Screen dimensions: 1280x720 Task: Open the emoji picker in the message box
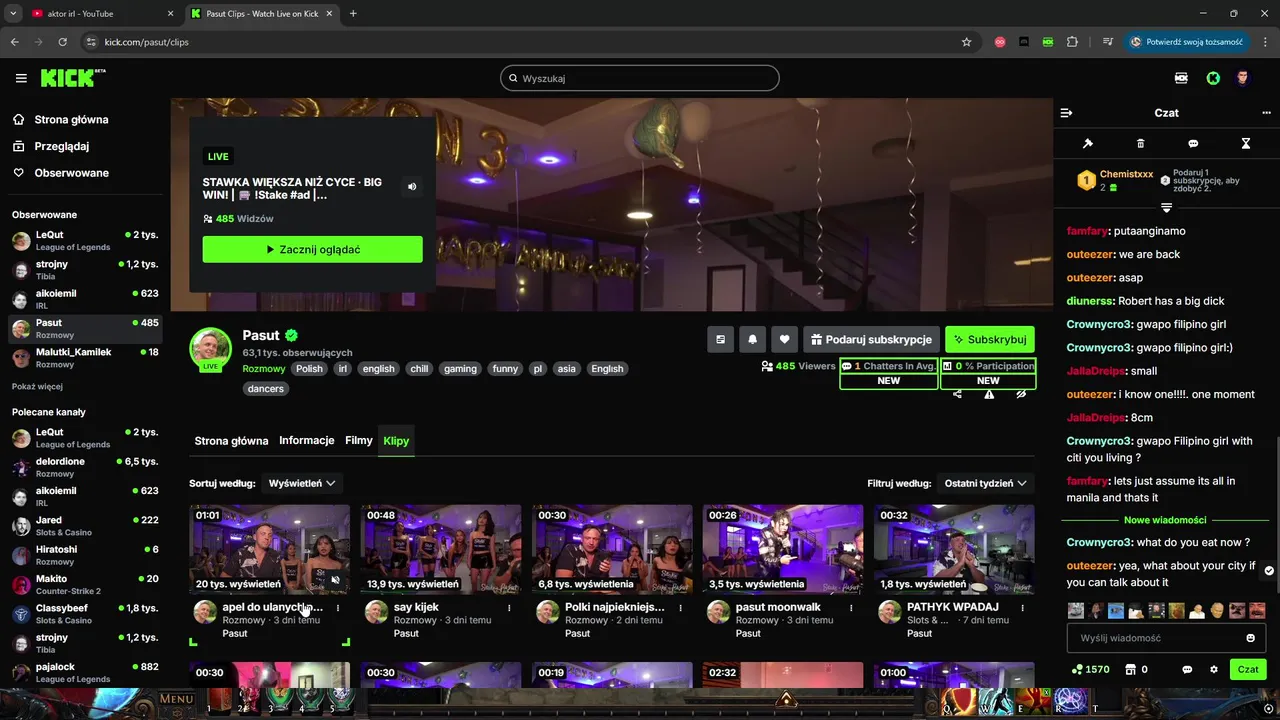pos(1250,638)
